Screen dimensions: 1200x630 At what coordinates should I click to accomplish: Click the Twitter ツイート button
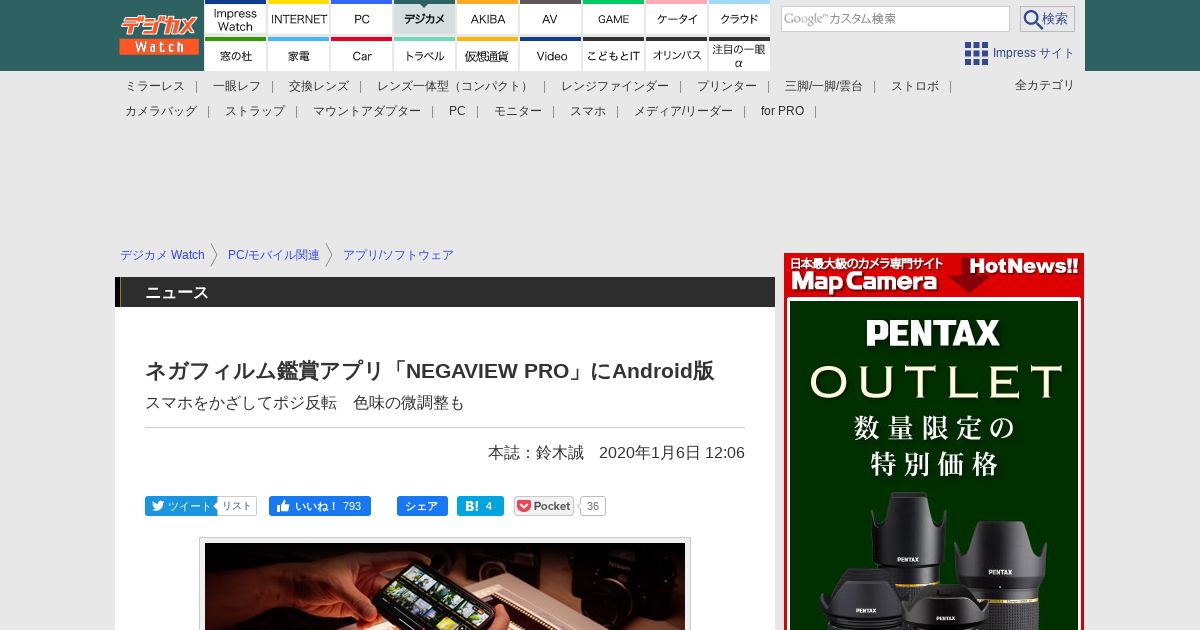tap(180, 506)
